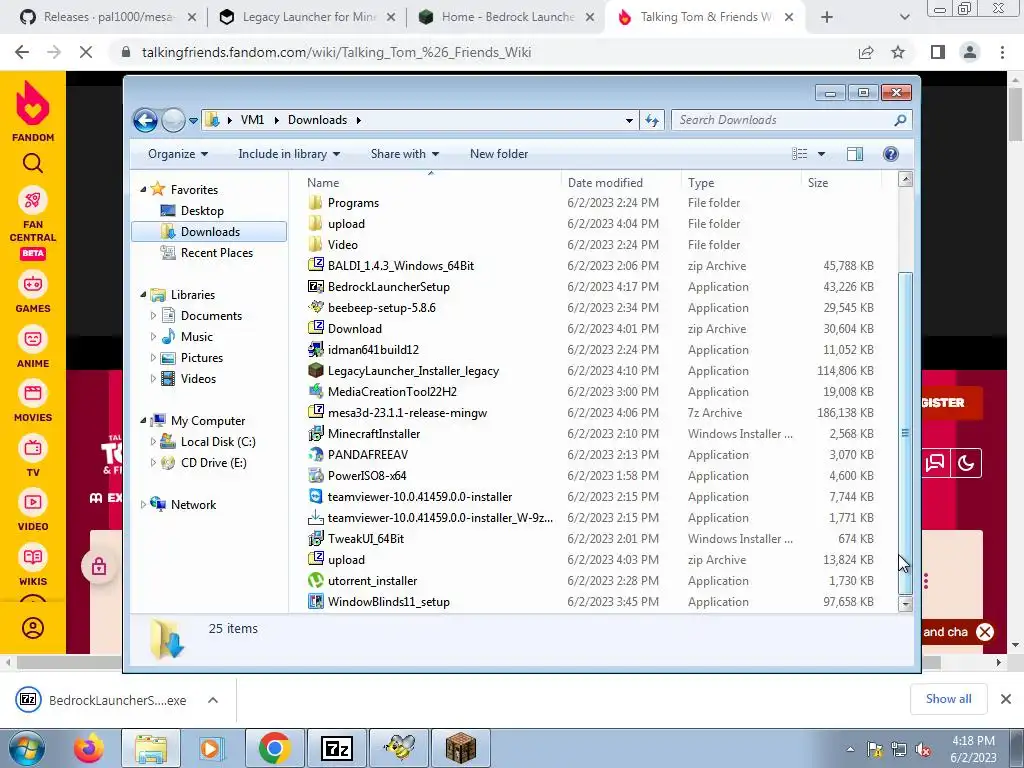Expand the Local Disk (C:) node
Screen dimensions: 1024x768
tap(153, 441)
